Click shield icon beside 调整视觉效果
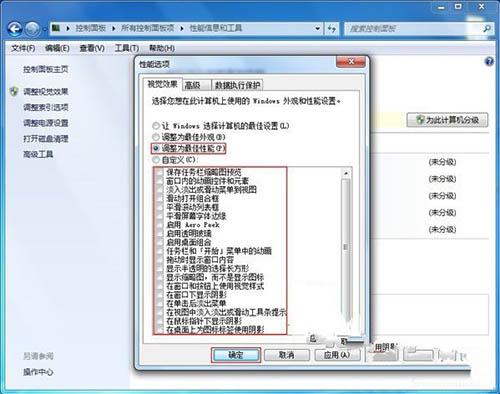This screenshot has width=500, height=394. [14, 91]
